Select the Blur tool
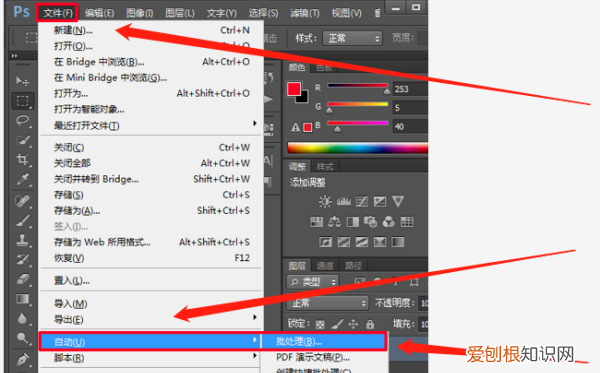Image resolution: width=600 pixels, height=373 pixels. point(23,318)
